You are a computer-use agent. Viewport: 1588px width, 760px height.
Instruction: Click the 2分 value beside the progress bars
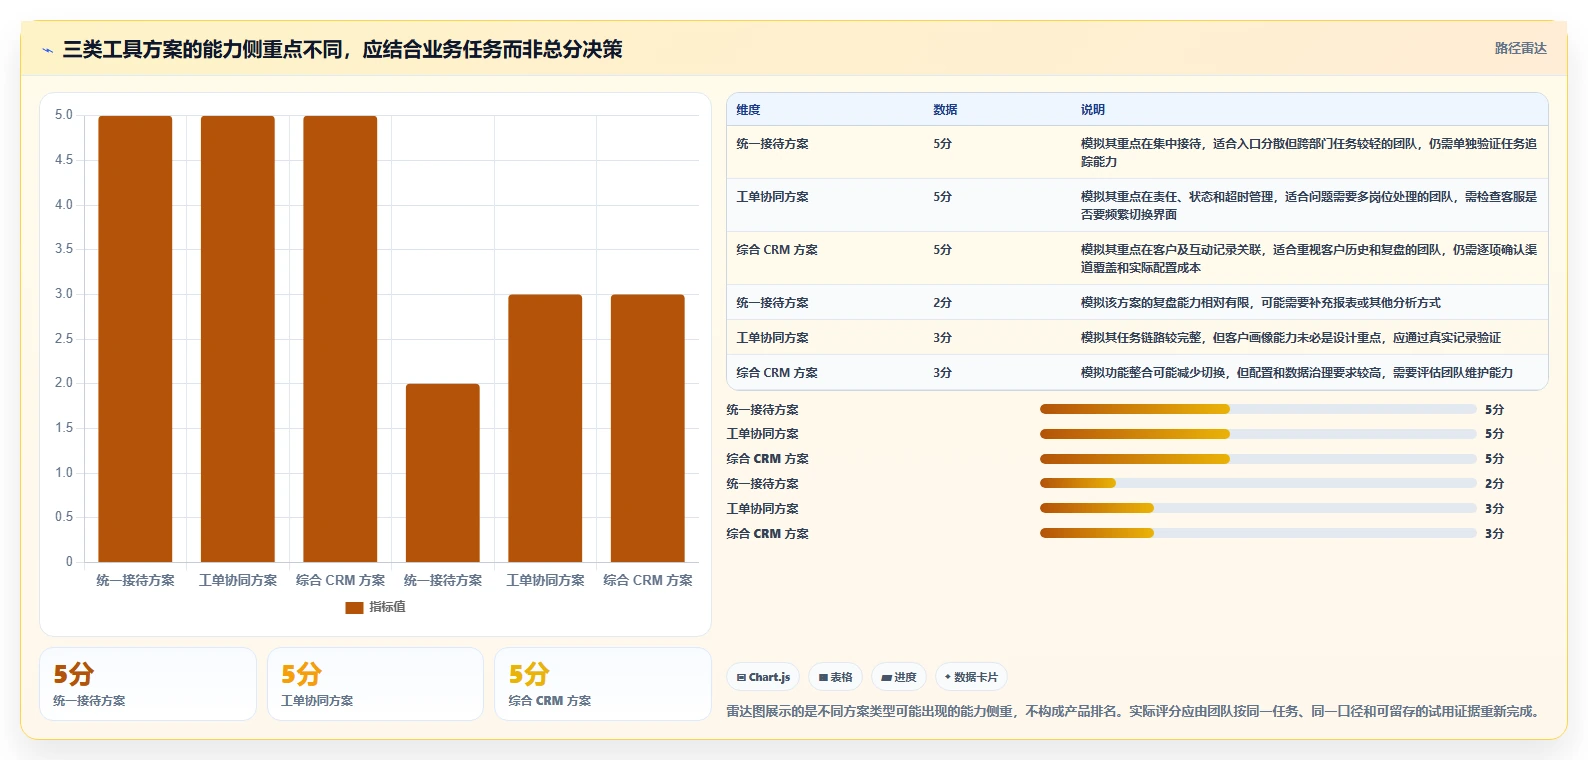(x=1494, y=483)
